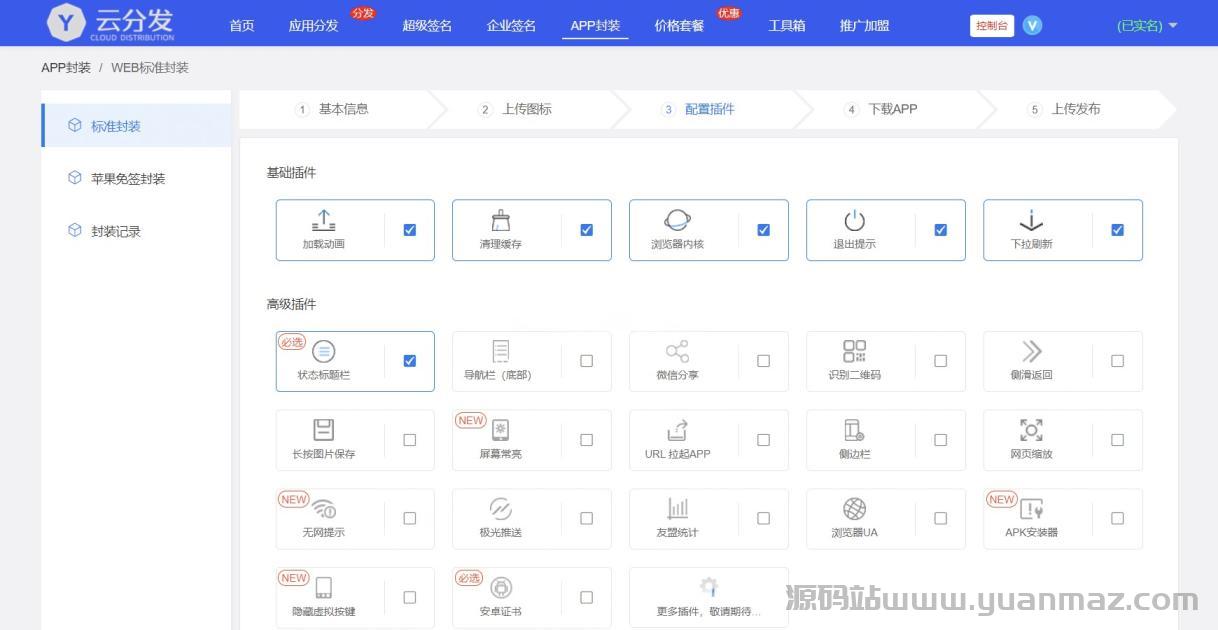This screenshot has height=630, width=1218.
Task: Click the loading animation (加载动画) plugin icon
Action: (324, 220)
